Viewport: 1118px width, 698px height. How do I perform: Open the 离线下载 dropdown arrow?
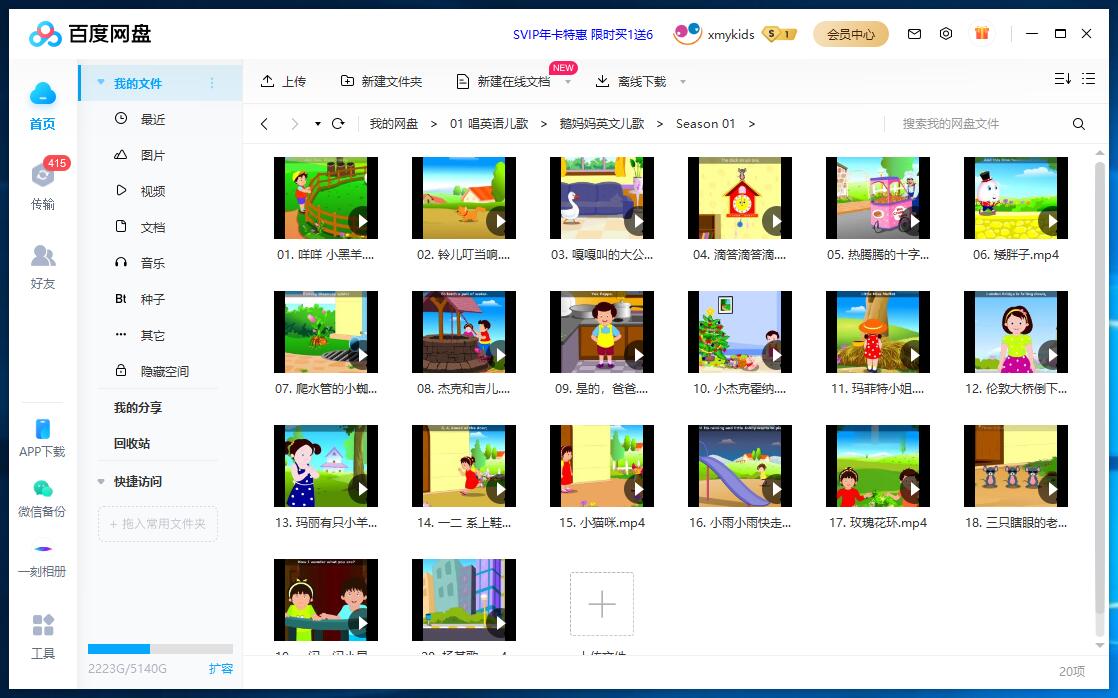682,82
